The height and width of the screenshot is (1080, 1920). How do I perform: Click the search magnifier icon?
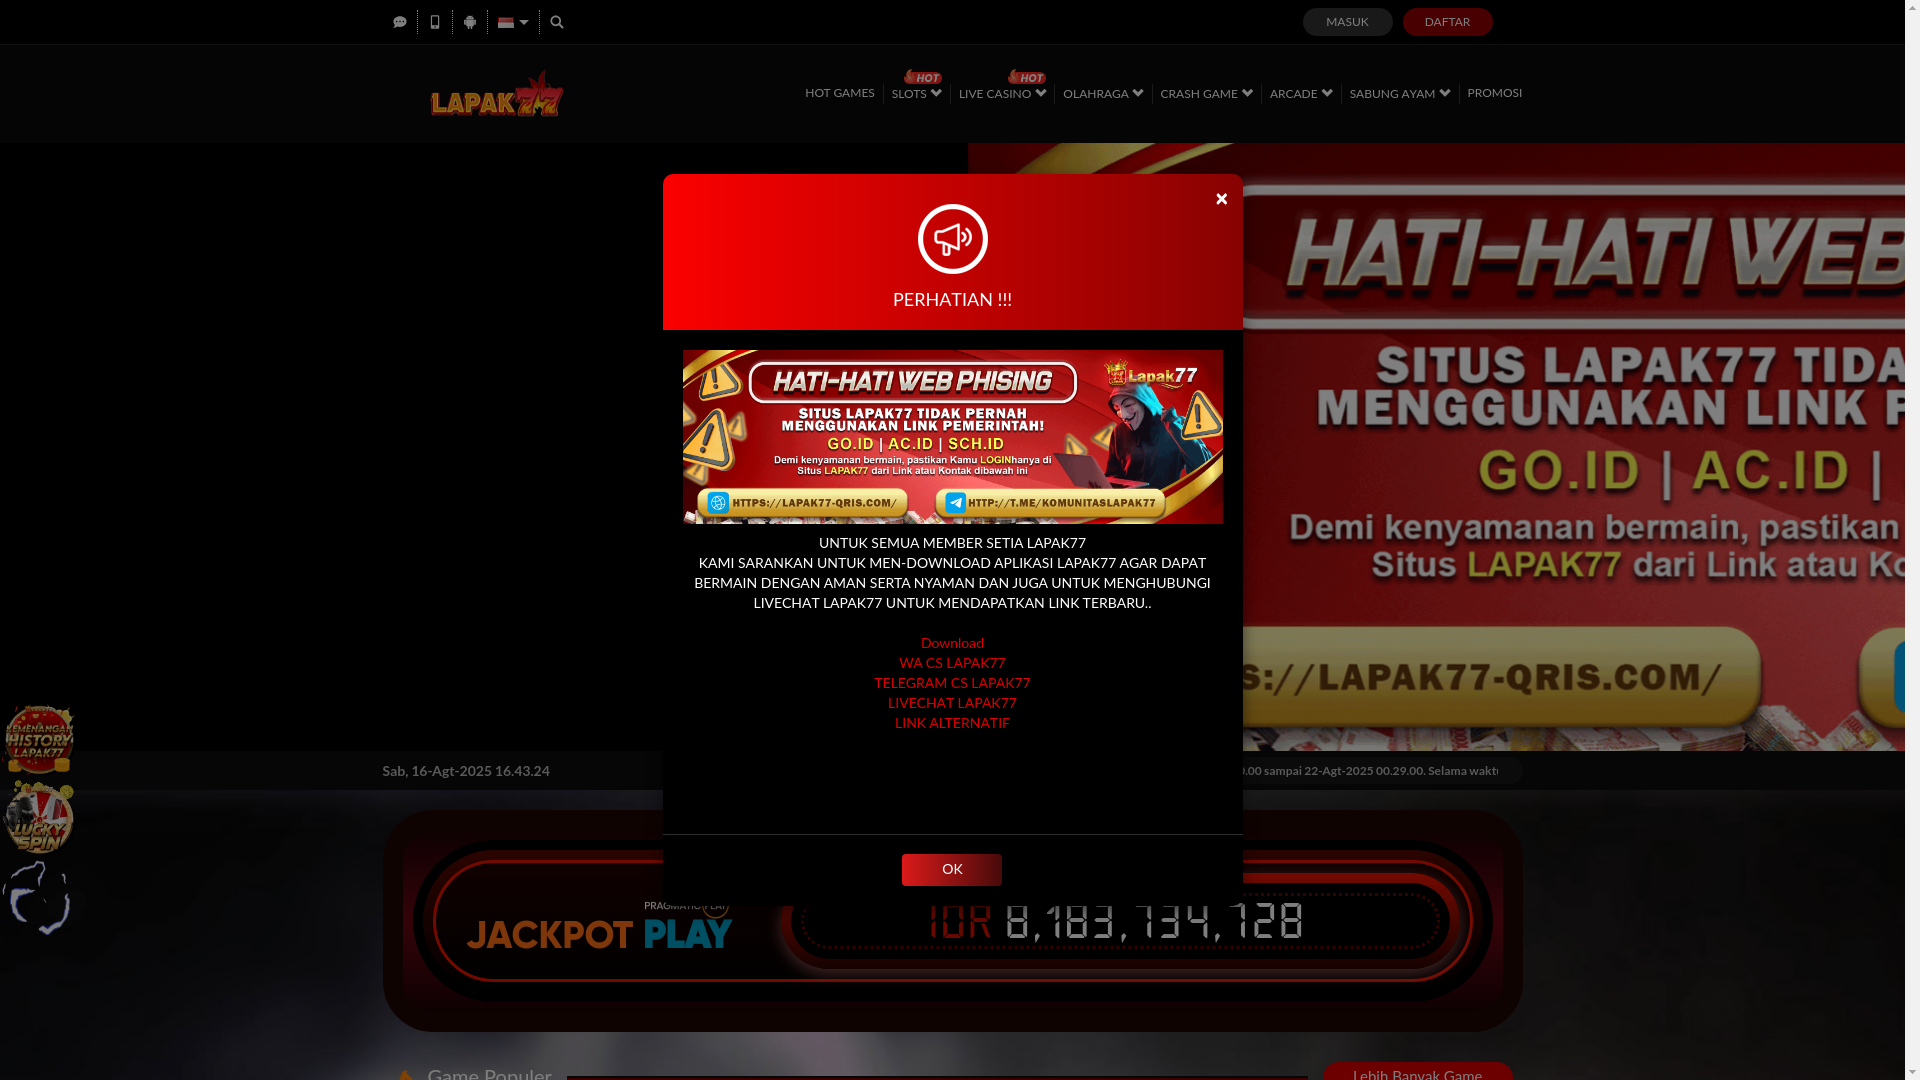557,22
